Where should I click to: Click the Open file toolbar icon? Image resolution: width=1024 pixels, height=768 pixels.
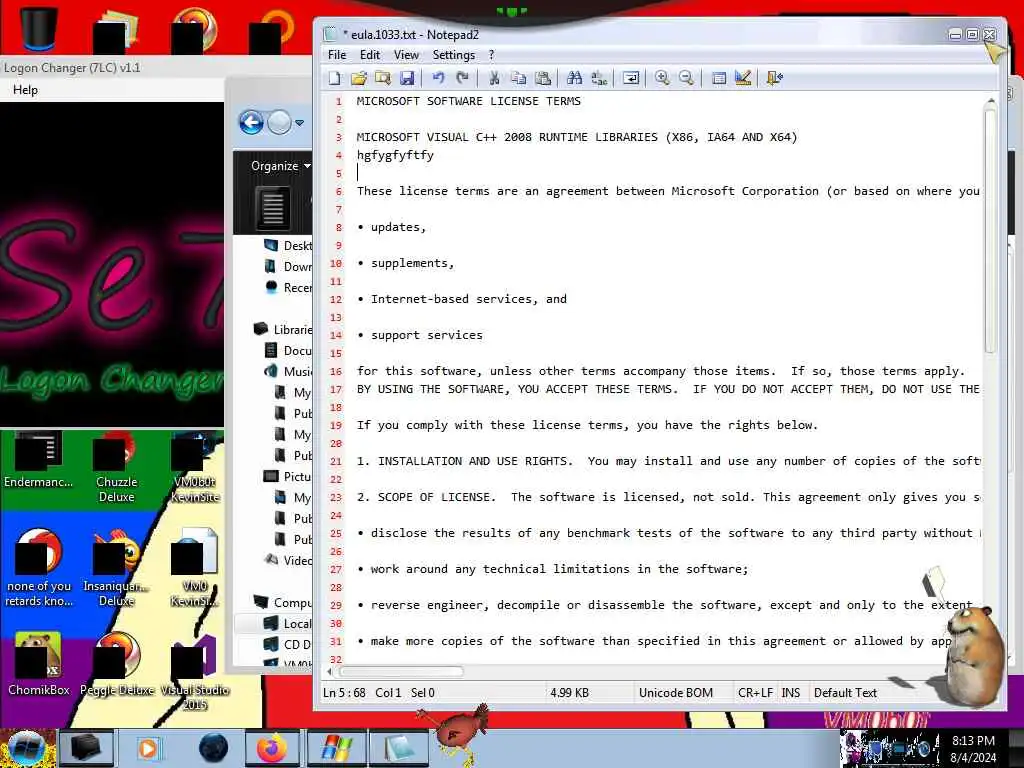point(359,78)
